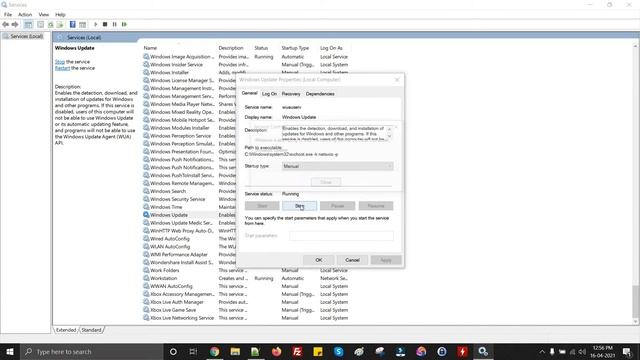Click the Pause Service toolbar icon
The width and height of the screenshot is (640, 360).
pyautogui.click(x=115, y=24)
